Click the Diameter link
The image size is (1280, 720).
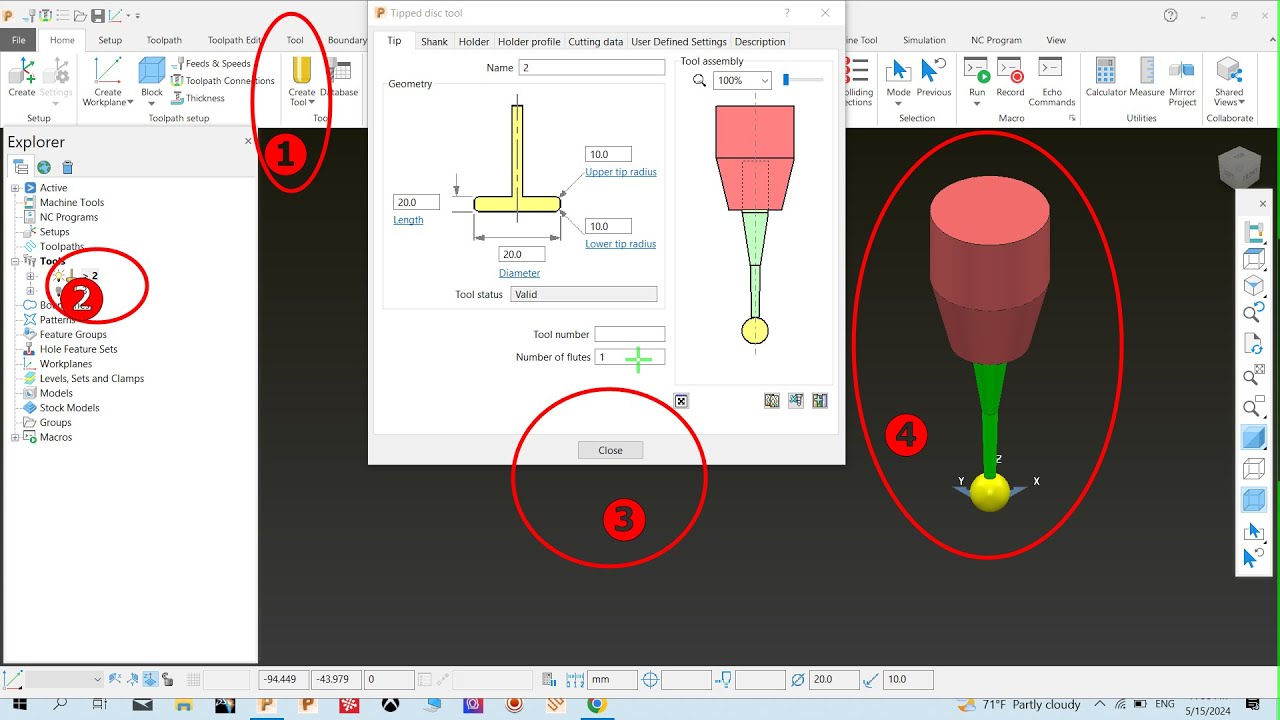(519, 273)
